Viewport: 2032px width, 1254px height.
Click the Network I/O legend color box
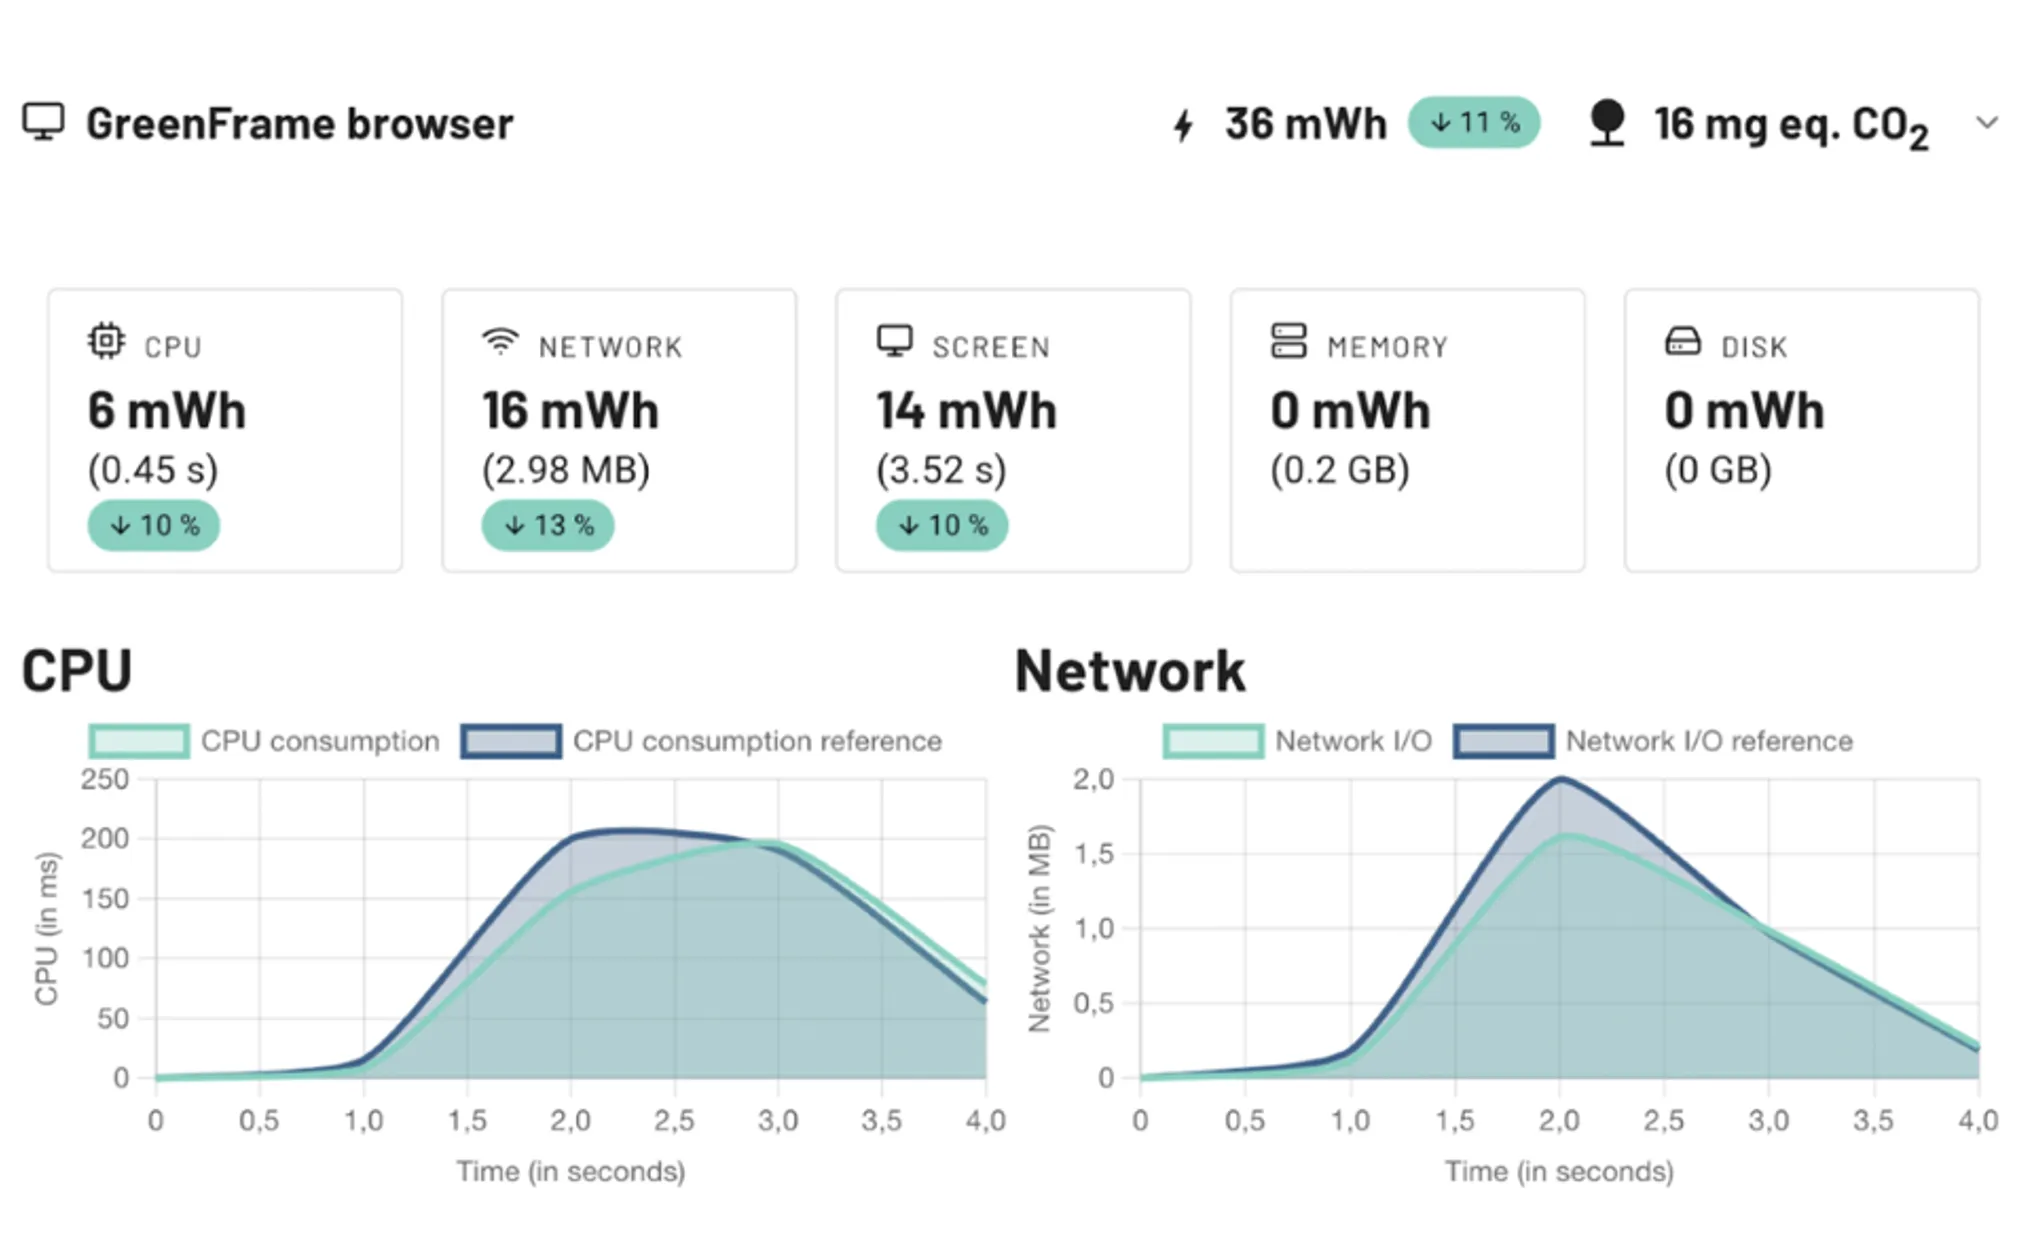coord(1213,741)
